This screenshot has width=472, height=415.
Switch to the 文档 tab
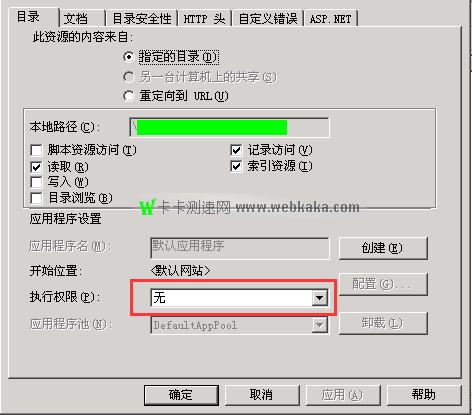[82, 18]
